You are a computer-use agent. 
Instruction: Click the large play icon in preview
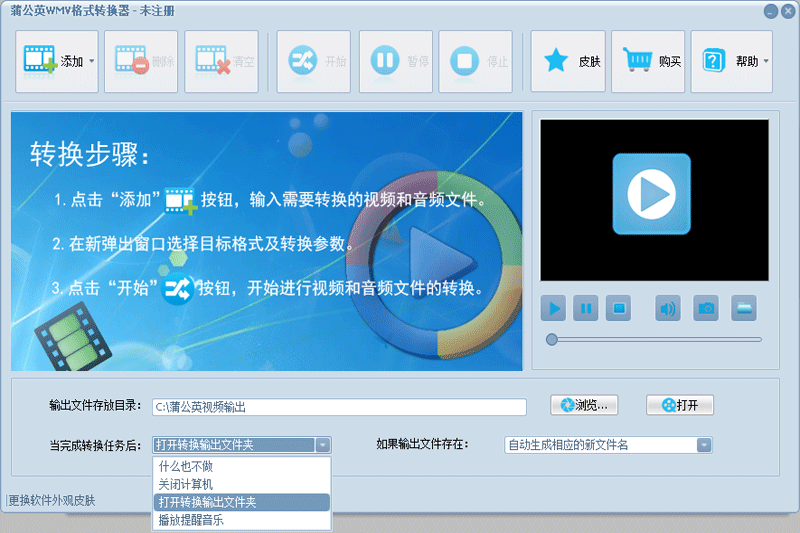click(652, 194)
